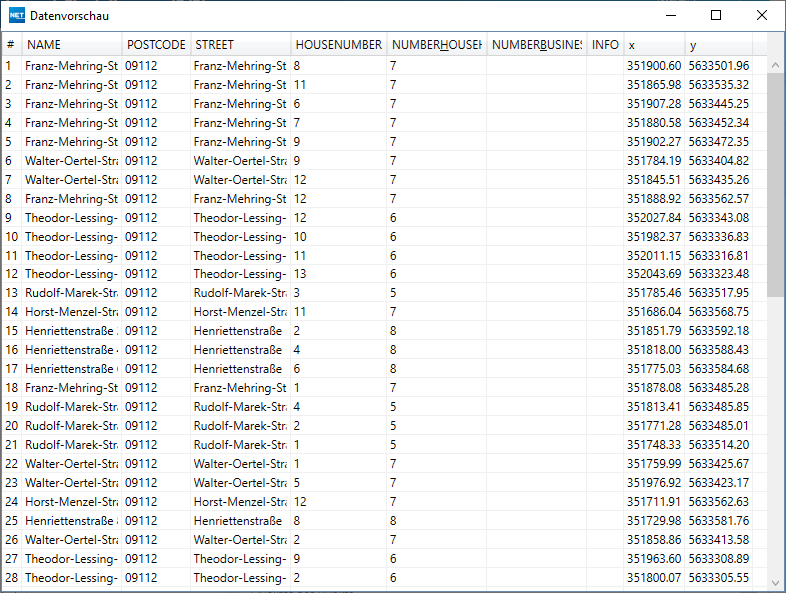Close the Datenvorschau window
Viewport: 786px width, 593px height.
[x=762, y=16]
